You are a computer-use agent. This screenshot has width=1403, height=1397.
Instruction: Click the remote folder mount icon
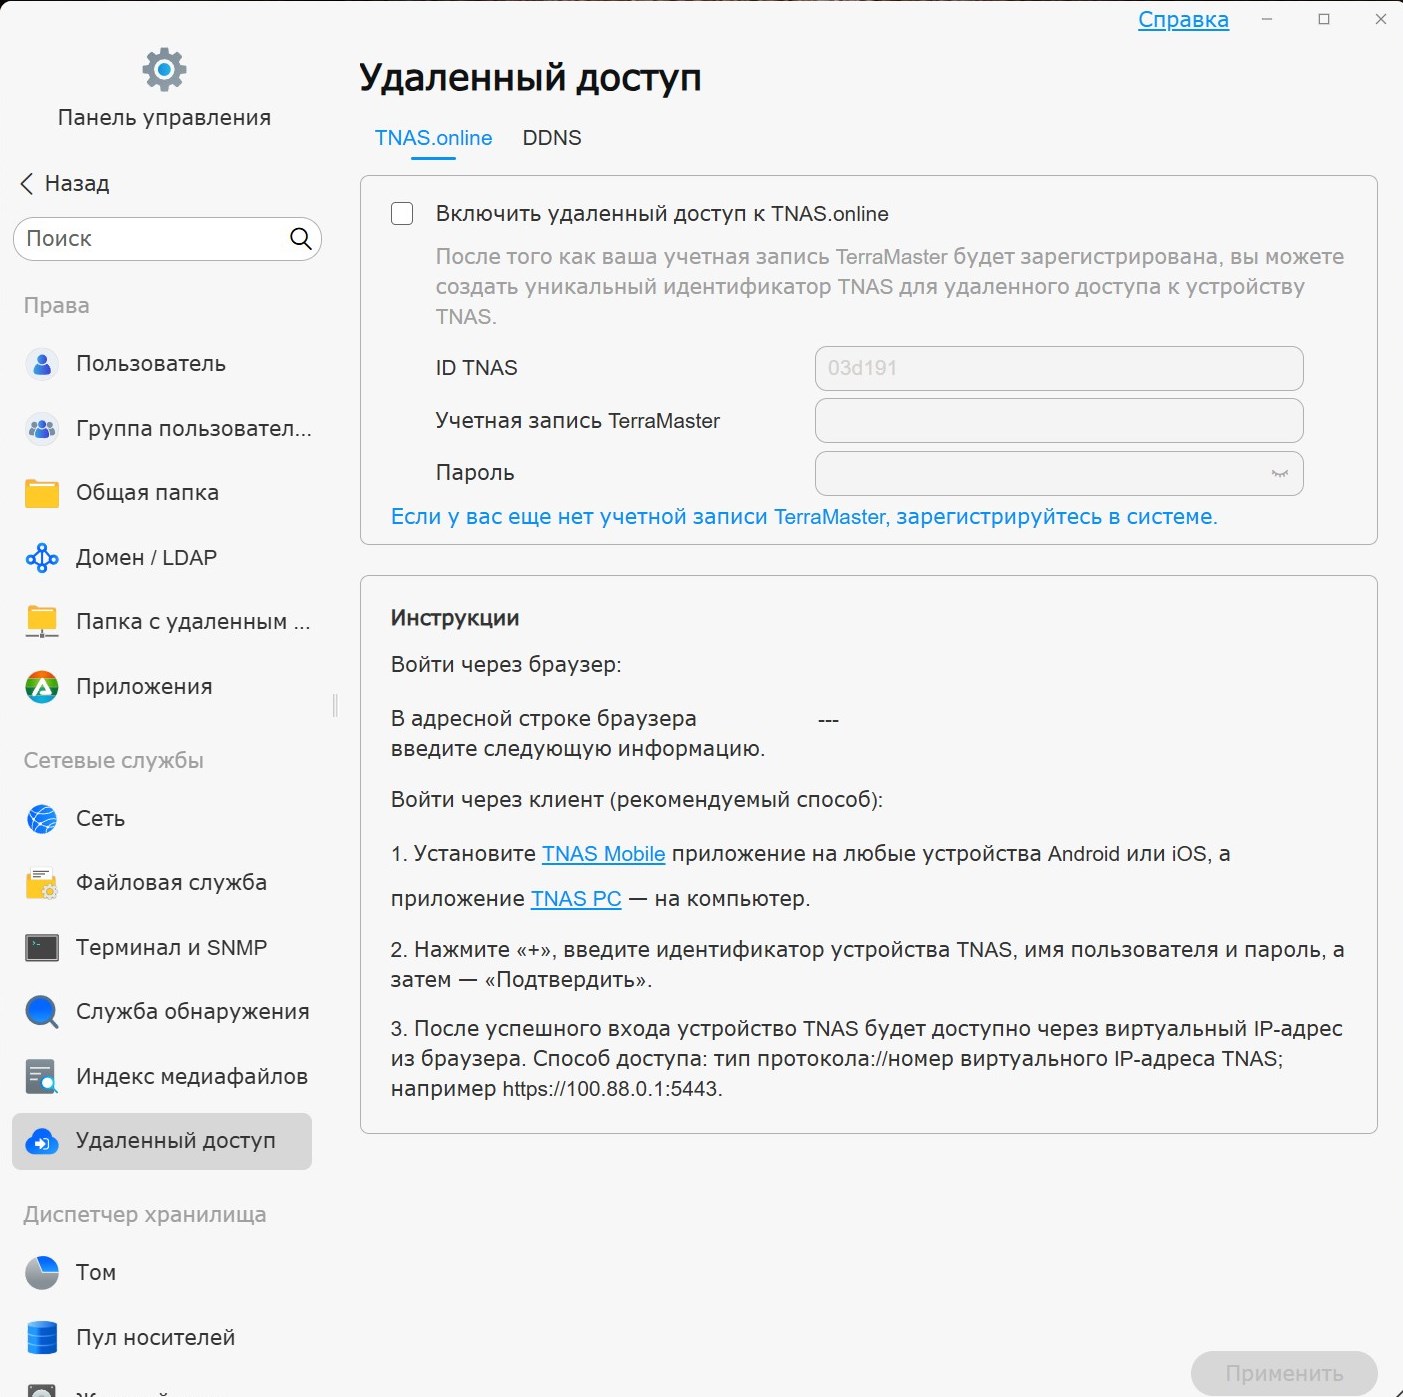point(42,622)
